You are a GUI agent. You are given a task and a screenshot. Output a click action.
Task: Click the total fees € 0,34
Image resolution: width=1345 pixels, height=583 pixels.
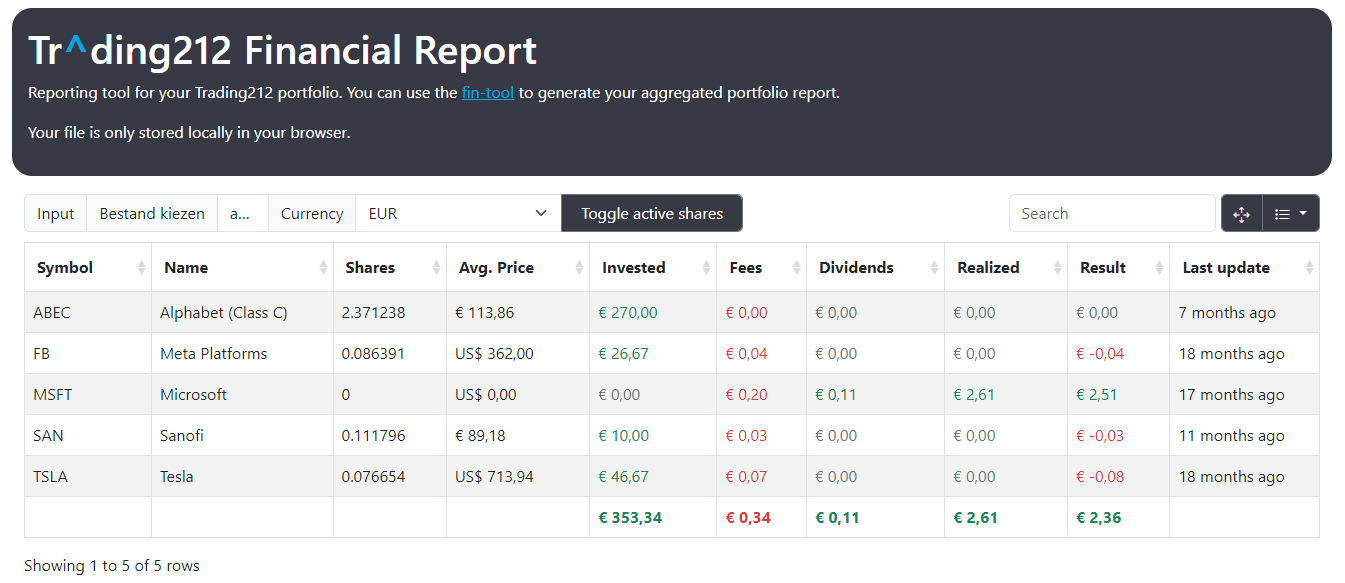748,518
